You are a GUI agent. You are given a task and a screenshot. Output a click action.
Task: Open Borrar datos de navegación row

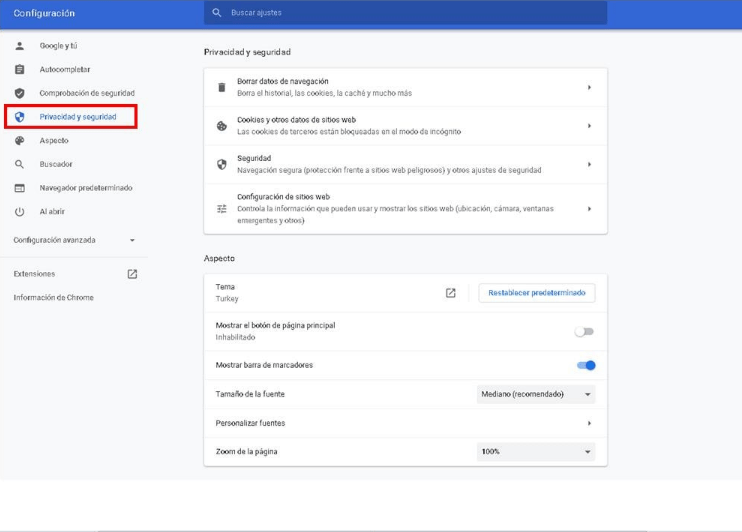tap(406, 88)
